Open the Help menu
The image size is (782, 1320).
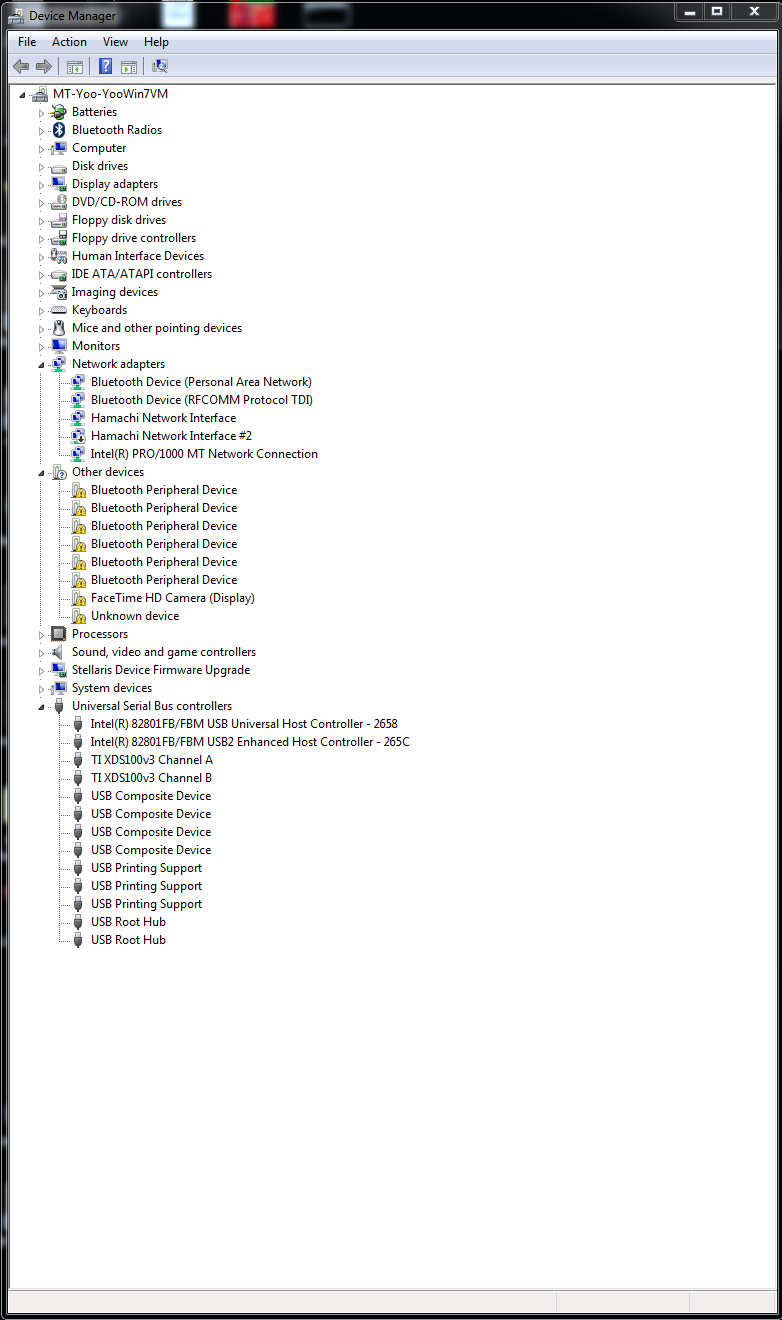click(156, 42)
